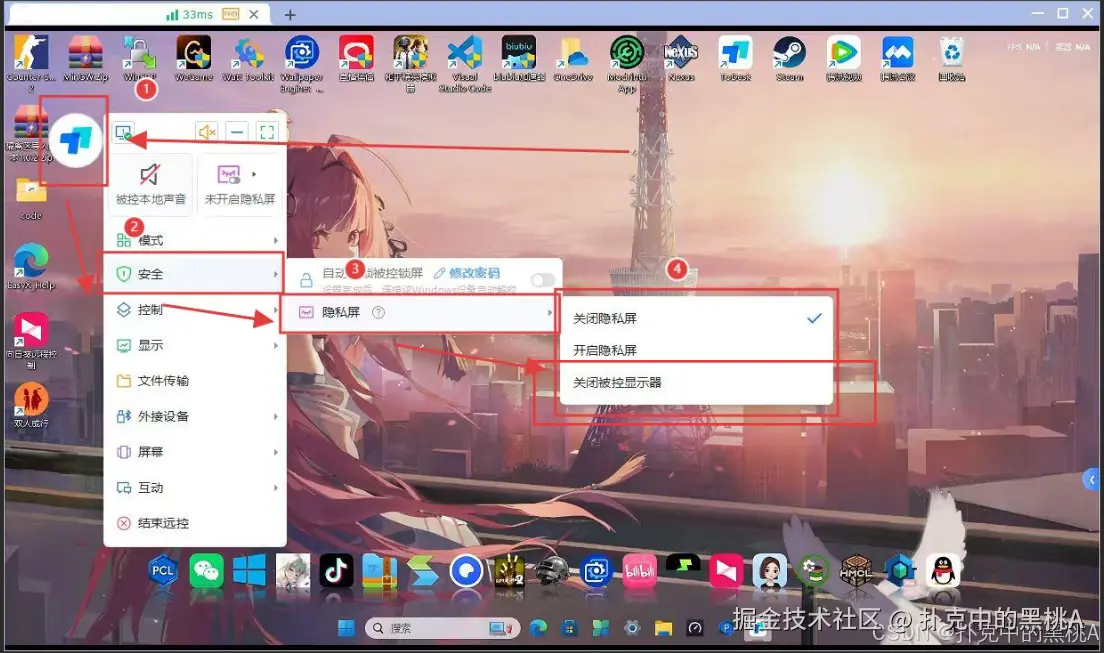1104x653 pixels.
Task: Expand the arrow on the 屏幕 row
Action: [x=275, y=452]
